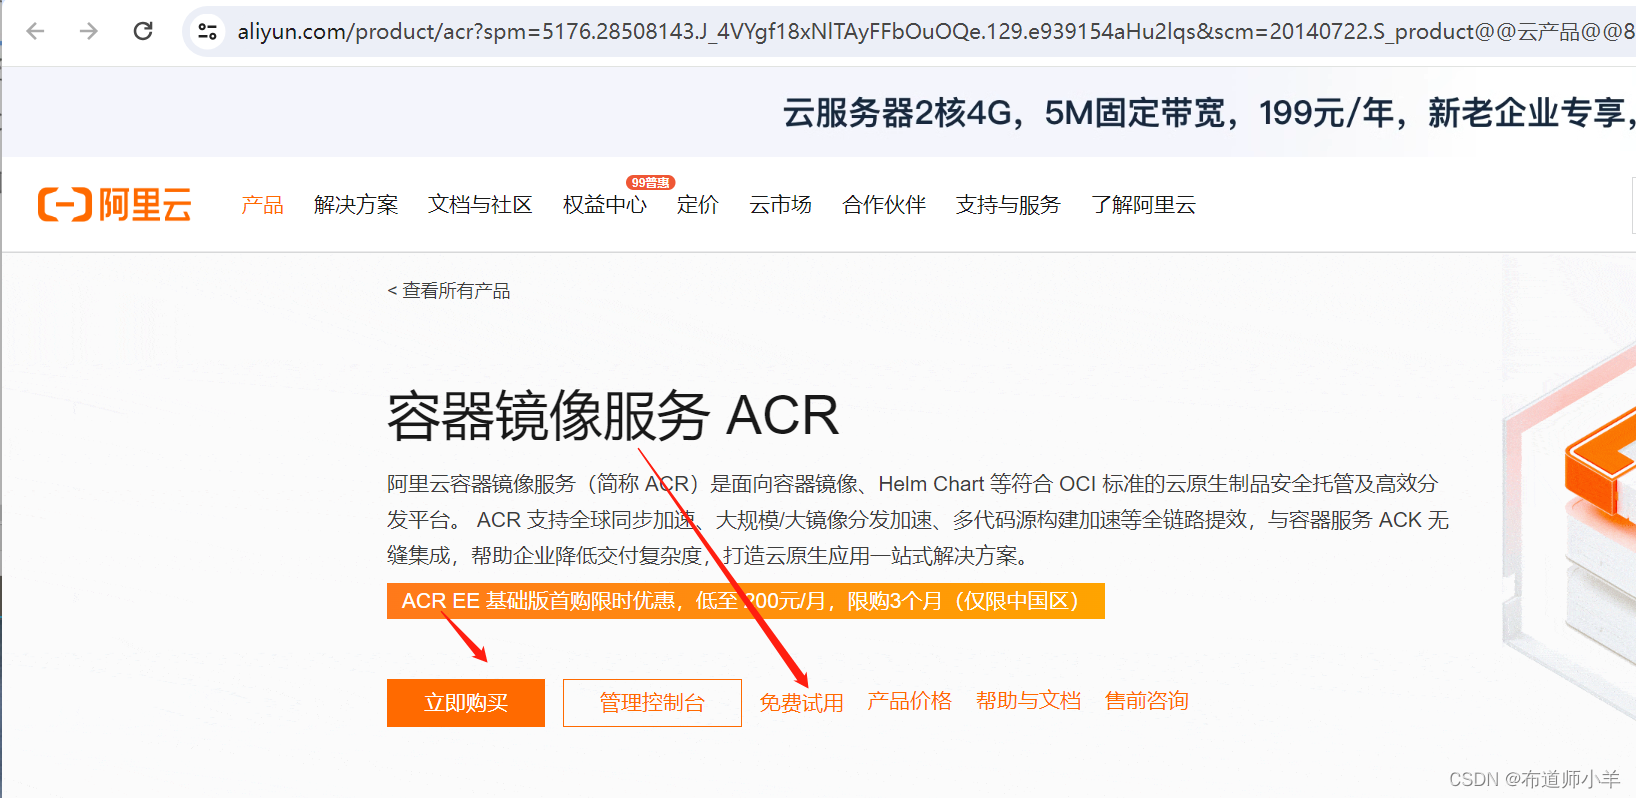
Task: Open the 合作伙伴 menu item
Action: [x=884, y=205]
